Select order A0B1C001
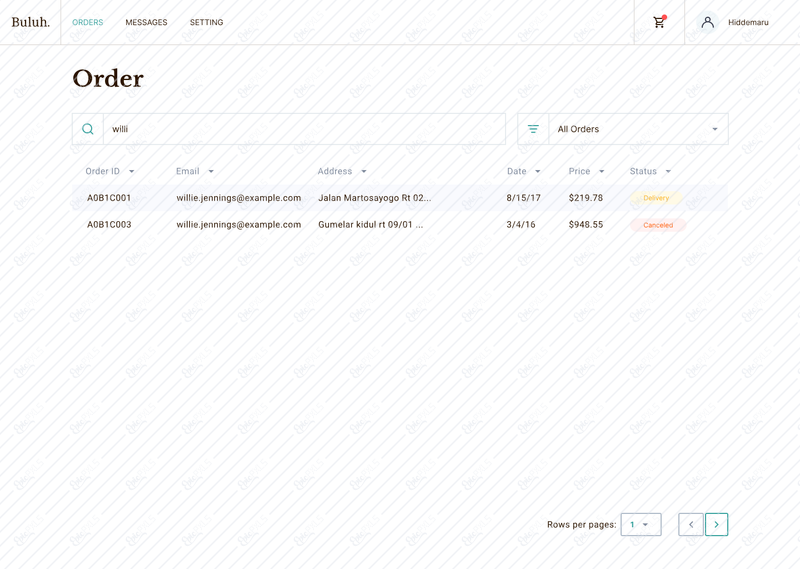 [109, 197]
